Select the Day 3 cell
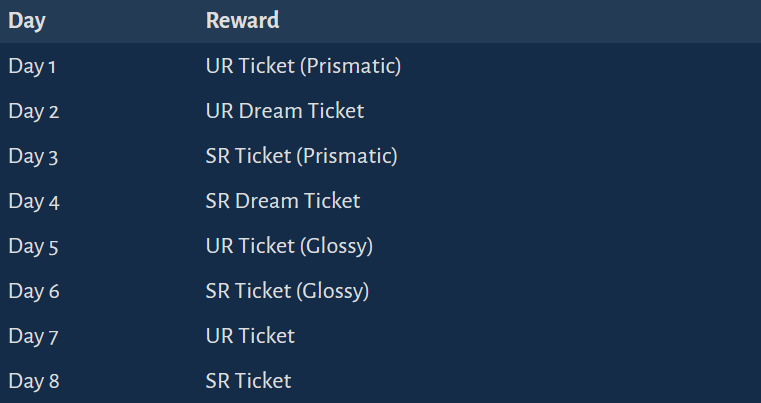The image size is (761, 403). (x=33, y=156)
